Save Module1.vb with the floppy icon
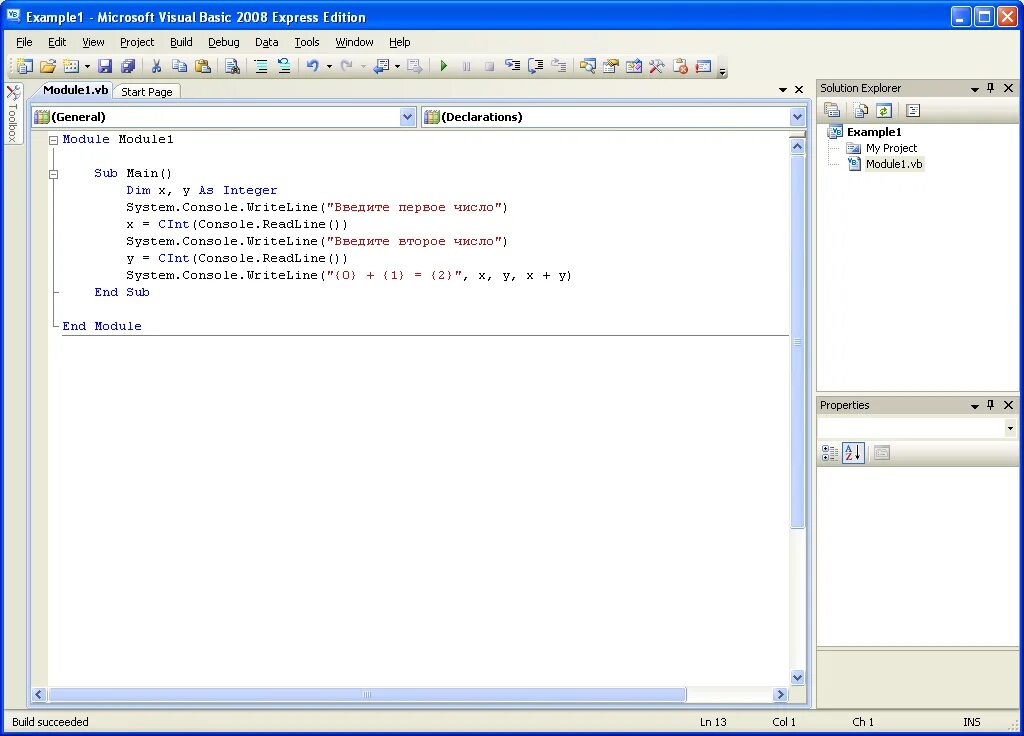1024x736 pixels. [105, 66]
